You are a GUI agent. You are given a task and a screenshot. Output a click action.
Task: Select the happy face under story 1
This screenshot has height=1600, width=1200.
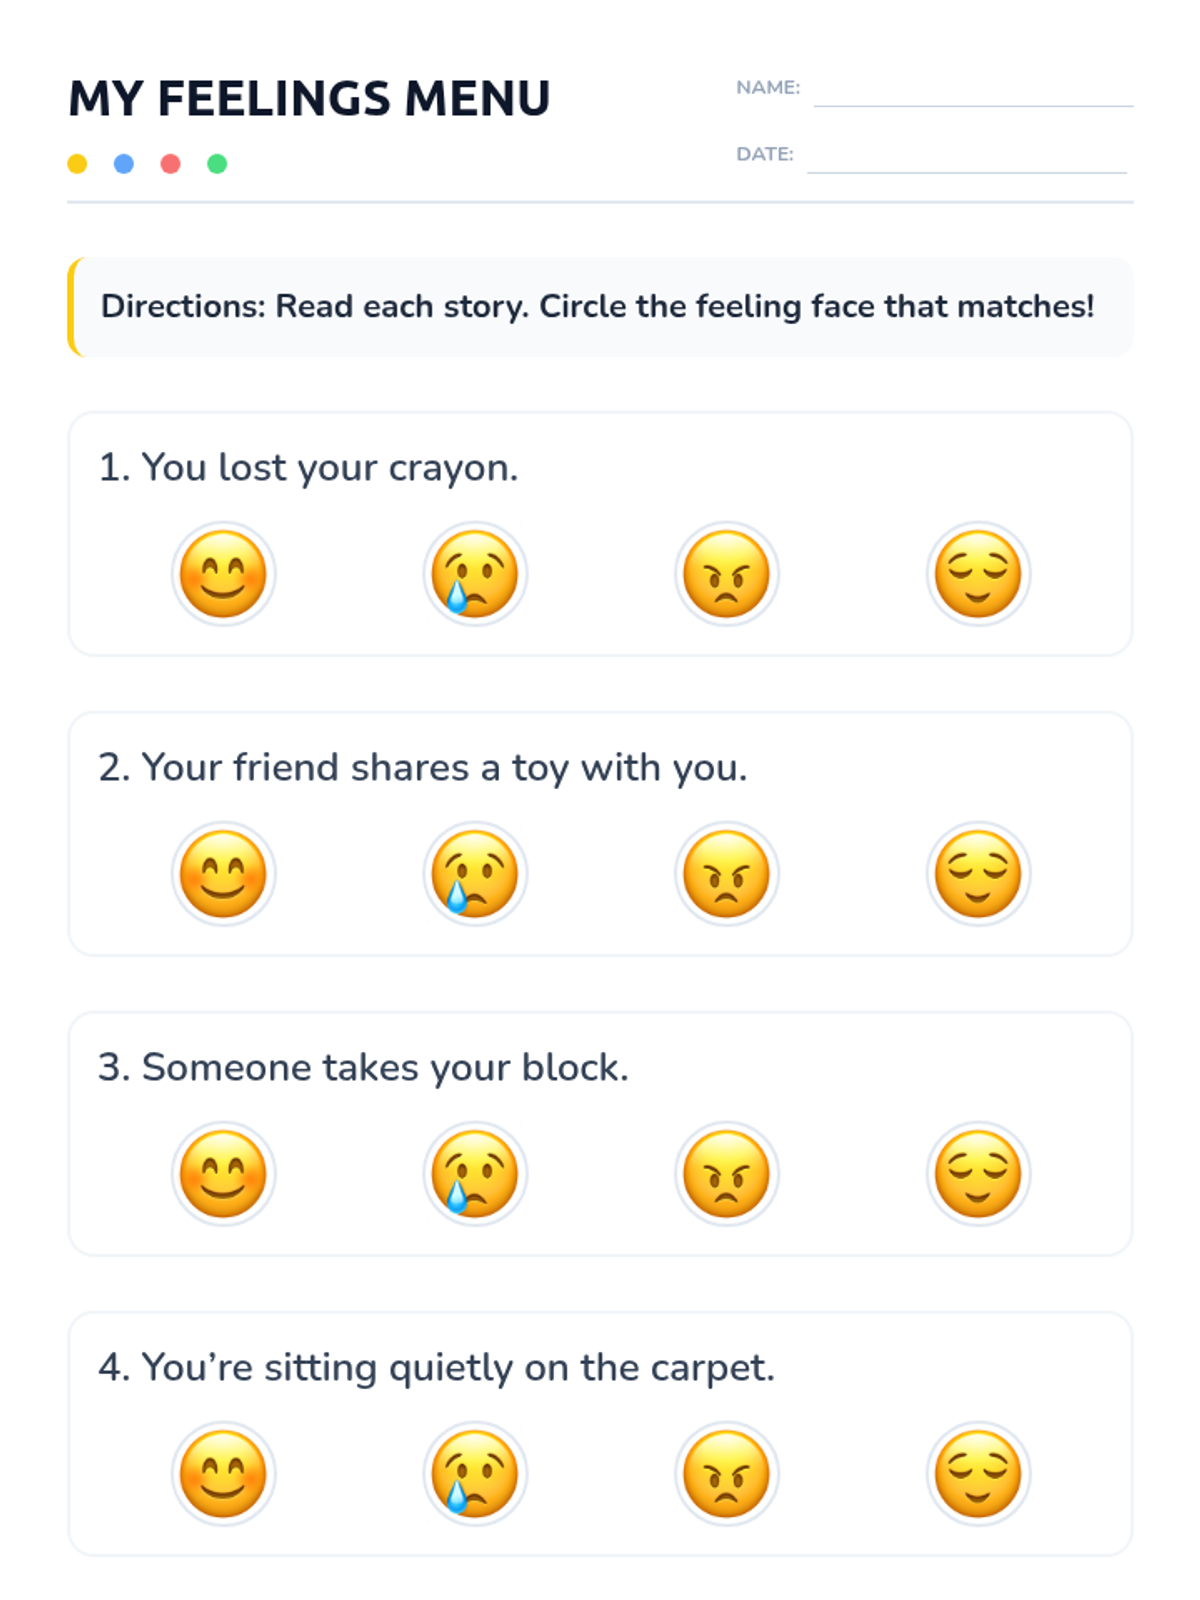point(223,574)
